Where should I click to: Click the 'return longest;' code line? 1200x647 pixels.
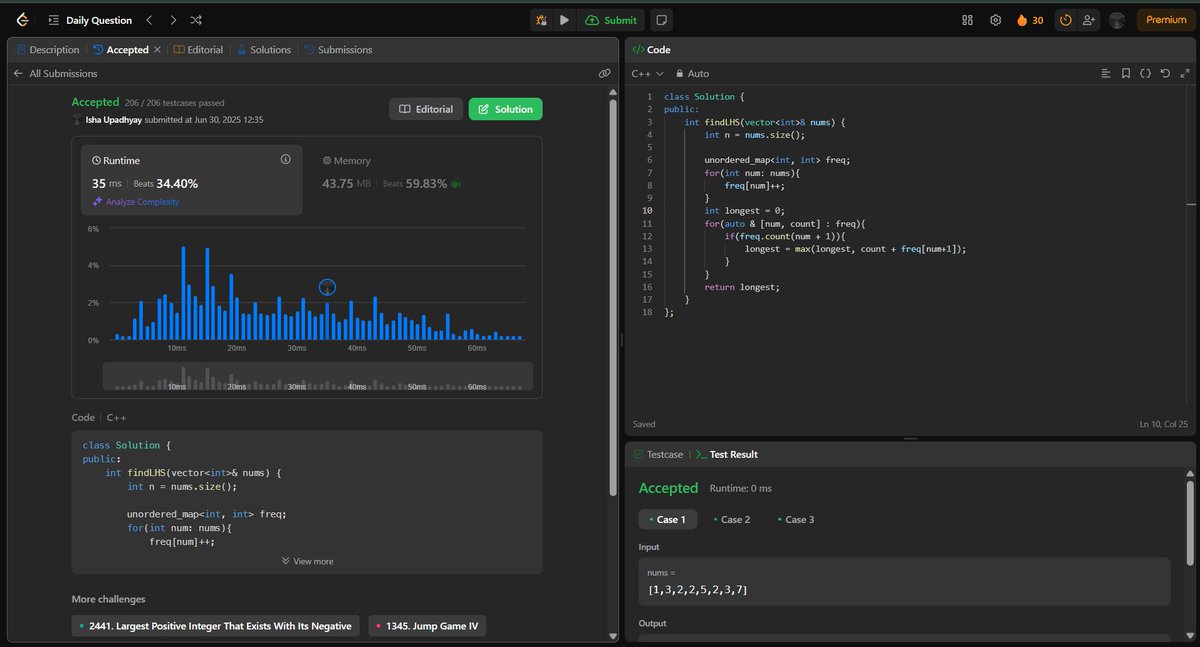coord(741,287)
